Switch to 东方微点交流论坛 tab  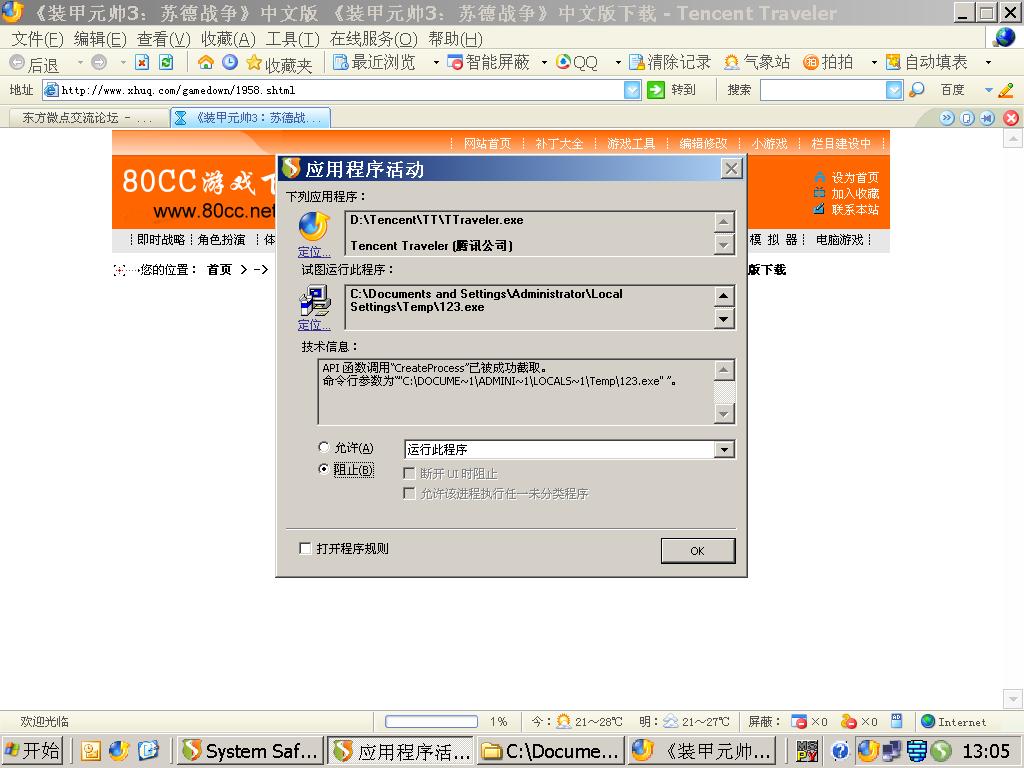(87, 118)
